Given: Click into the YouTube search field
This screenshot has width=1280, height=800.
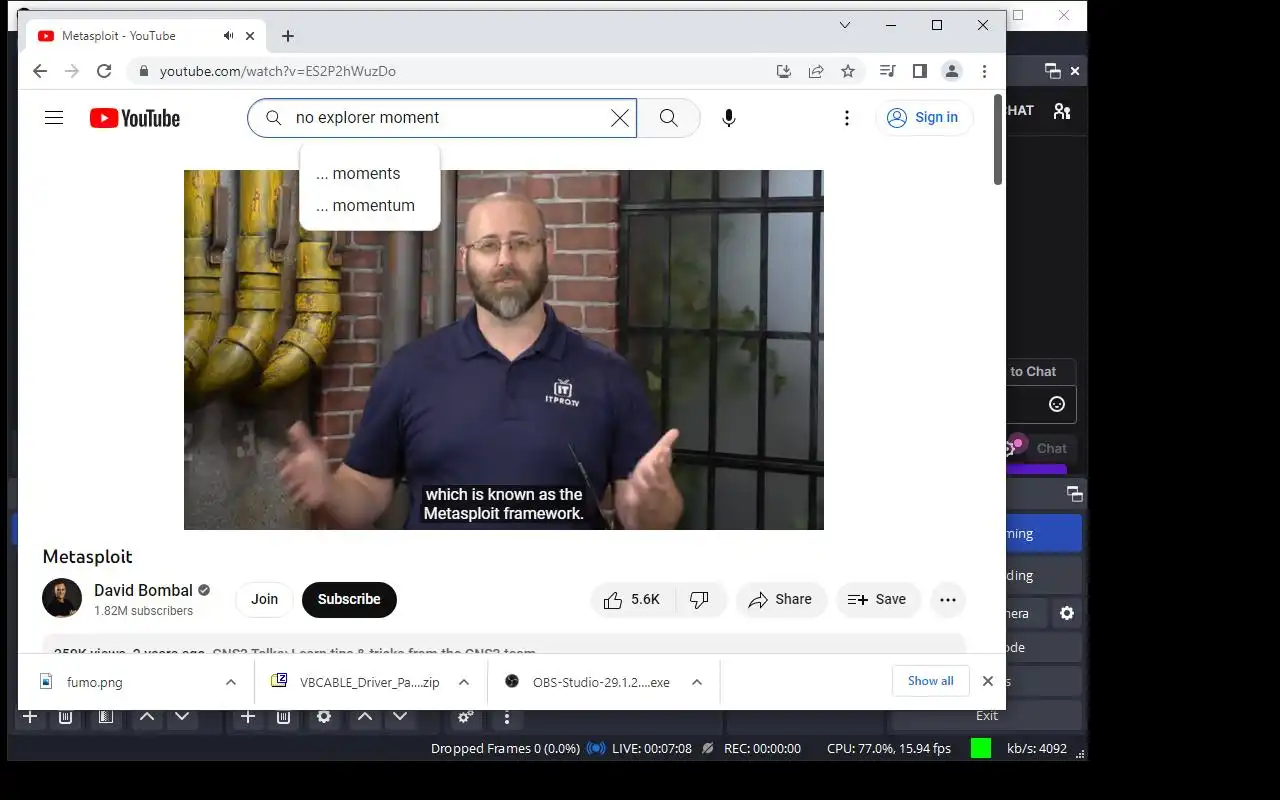Looking at the screenshot, I should (x=442, y=118).
